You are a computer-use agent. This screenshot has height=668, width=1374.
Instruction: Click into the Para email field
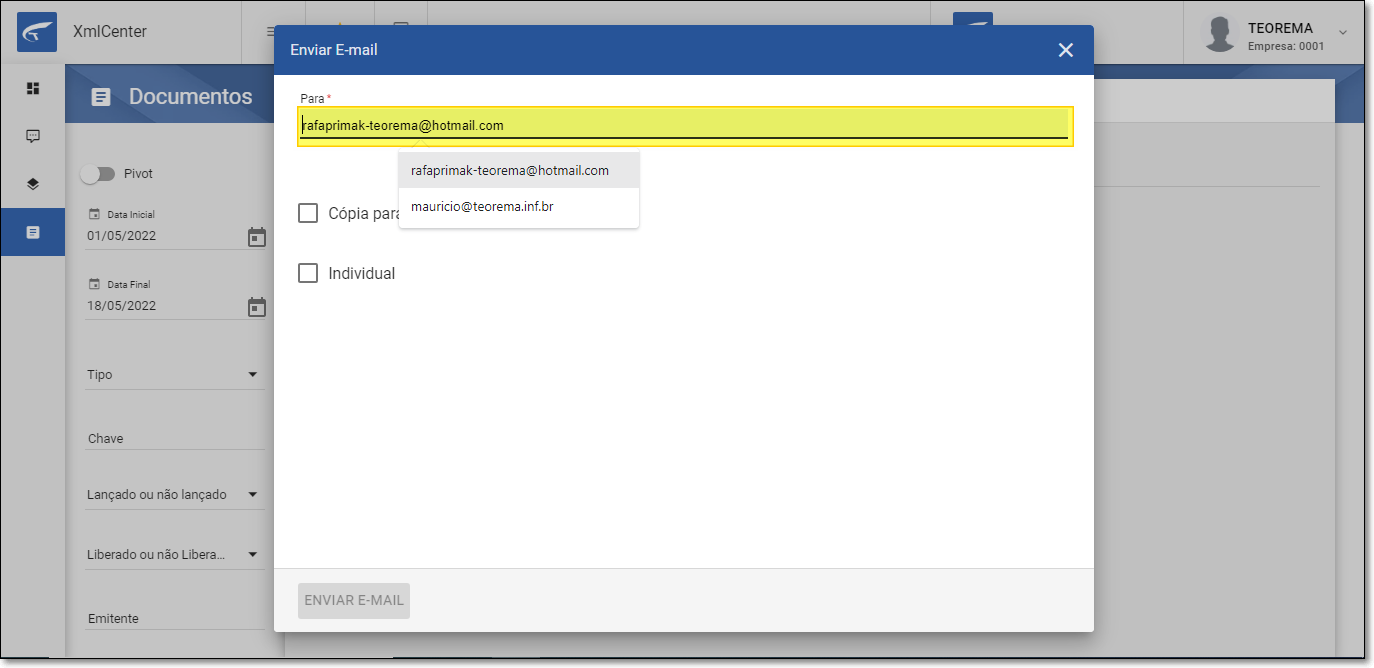pos(685,126)
